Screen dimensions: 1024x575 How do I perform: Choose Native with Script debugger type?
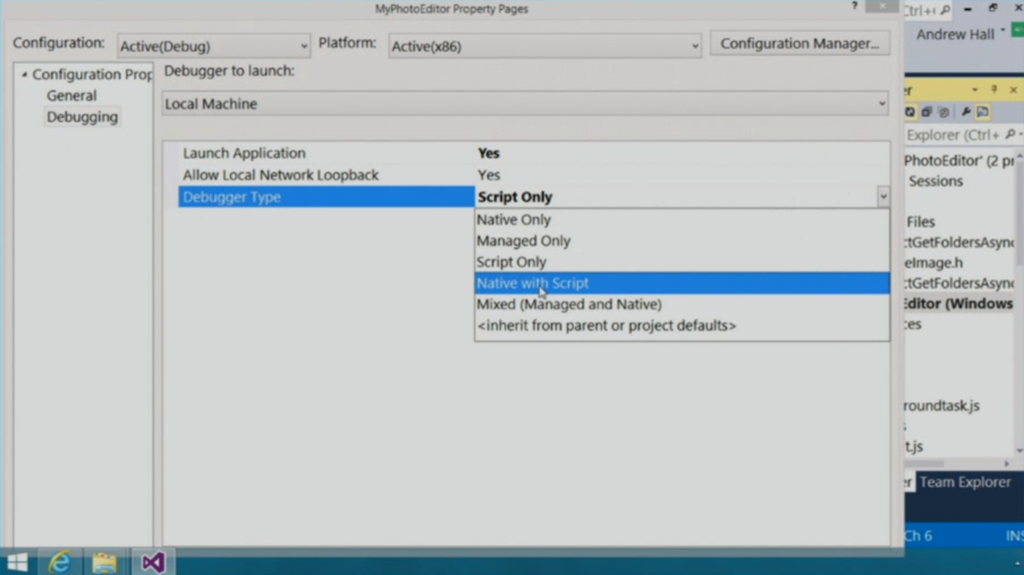pos(682,283)
